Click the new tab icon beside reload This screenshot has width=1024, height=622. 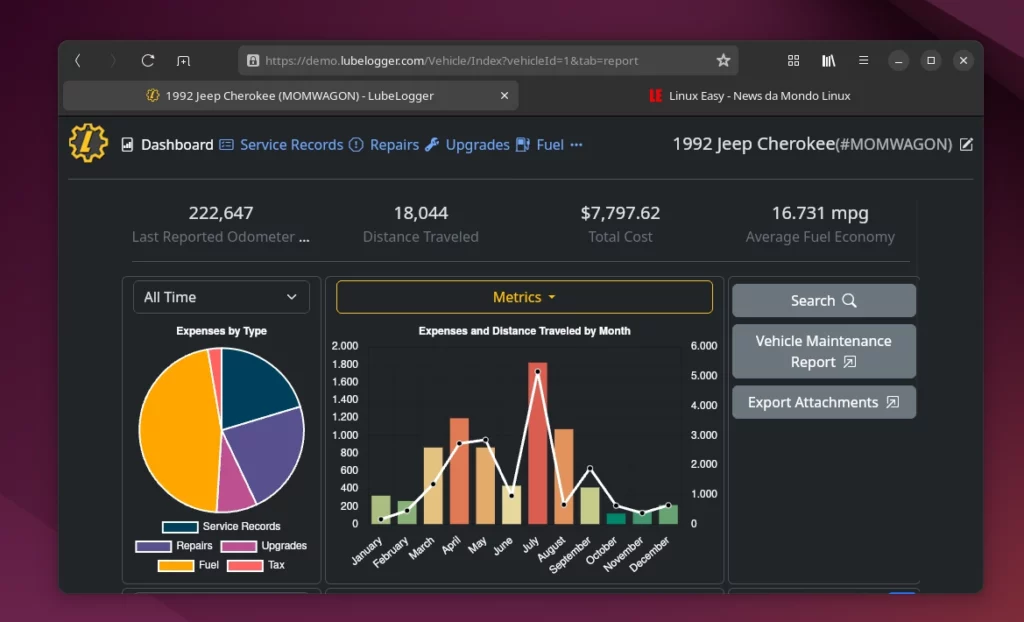(x=183, y=60)
